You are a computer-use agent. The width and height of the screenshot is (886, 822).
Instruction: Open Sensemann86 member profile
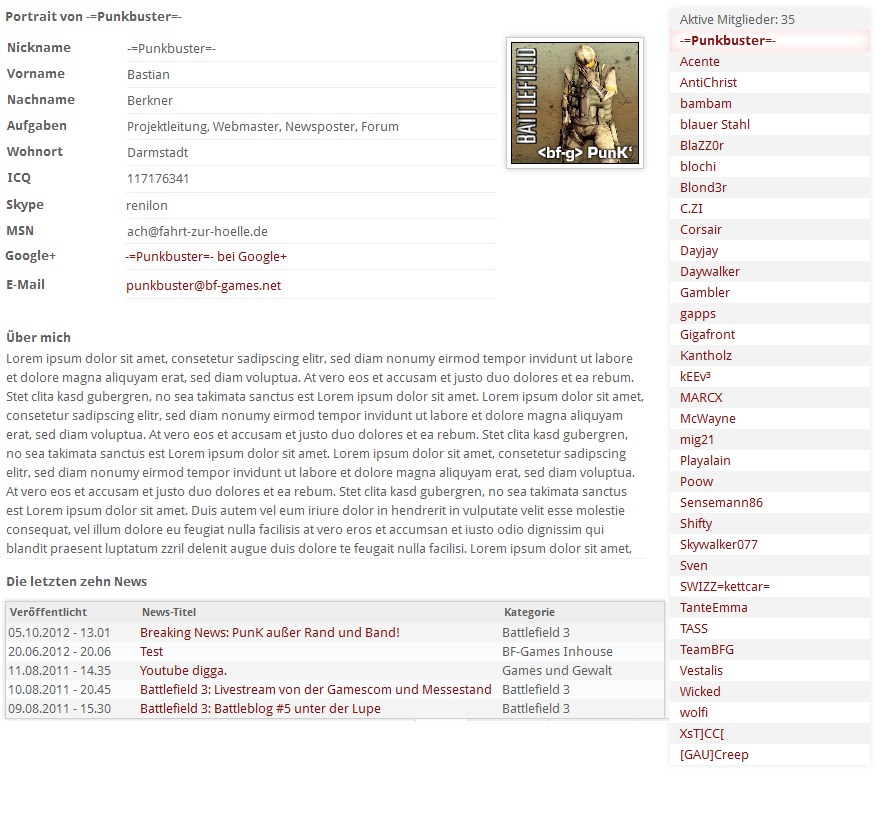720,503
